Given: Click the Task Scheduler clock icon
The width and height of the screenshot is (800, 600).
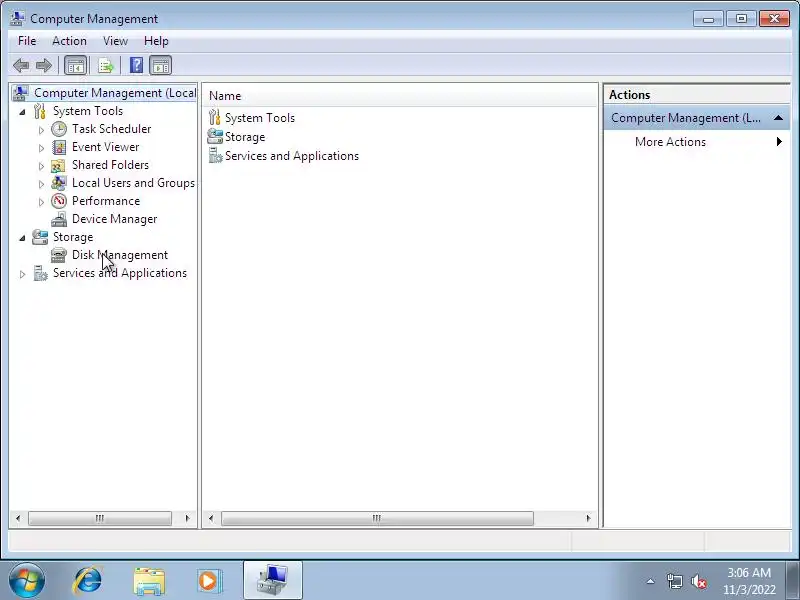Looking at the screenshot, I should (59, 129).
